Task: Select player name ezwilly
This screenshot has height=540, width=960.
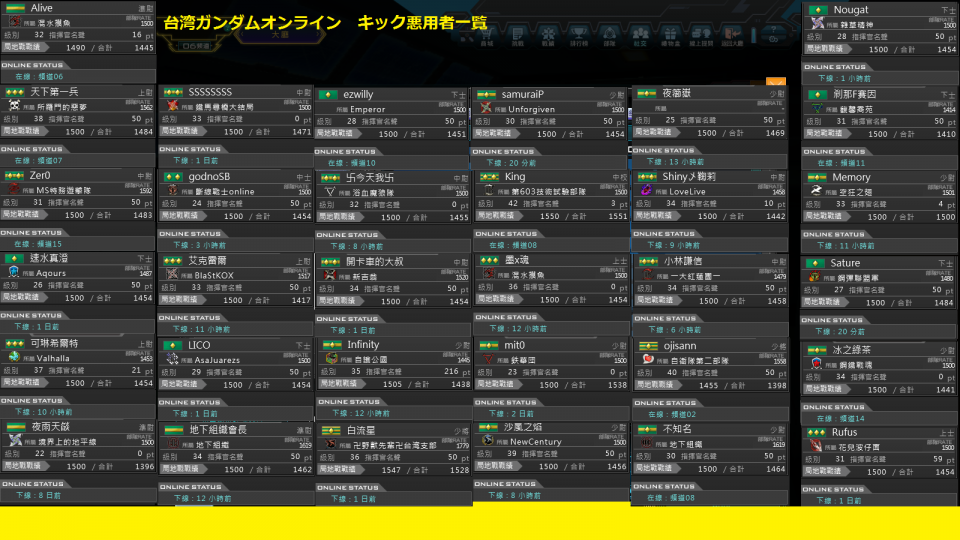Action: (358, 95)
